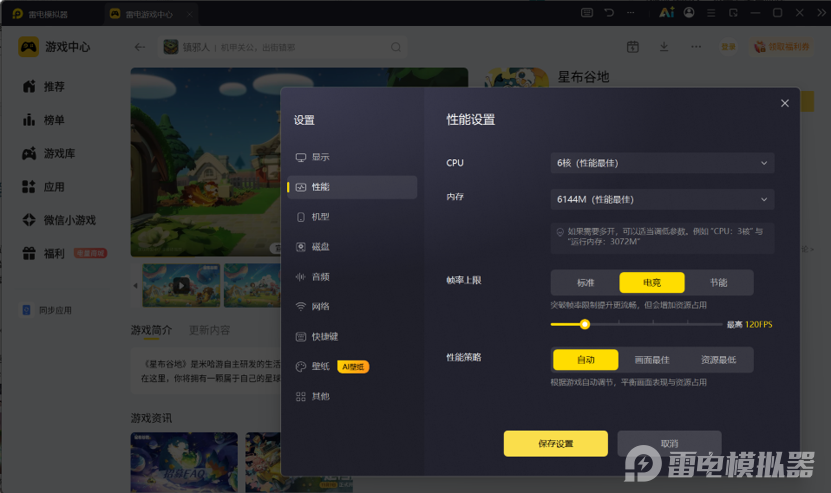Select 节能 frame rate mode
831x493 pixels.
718,283
